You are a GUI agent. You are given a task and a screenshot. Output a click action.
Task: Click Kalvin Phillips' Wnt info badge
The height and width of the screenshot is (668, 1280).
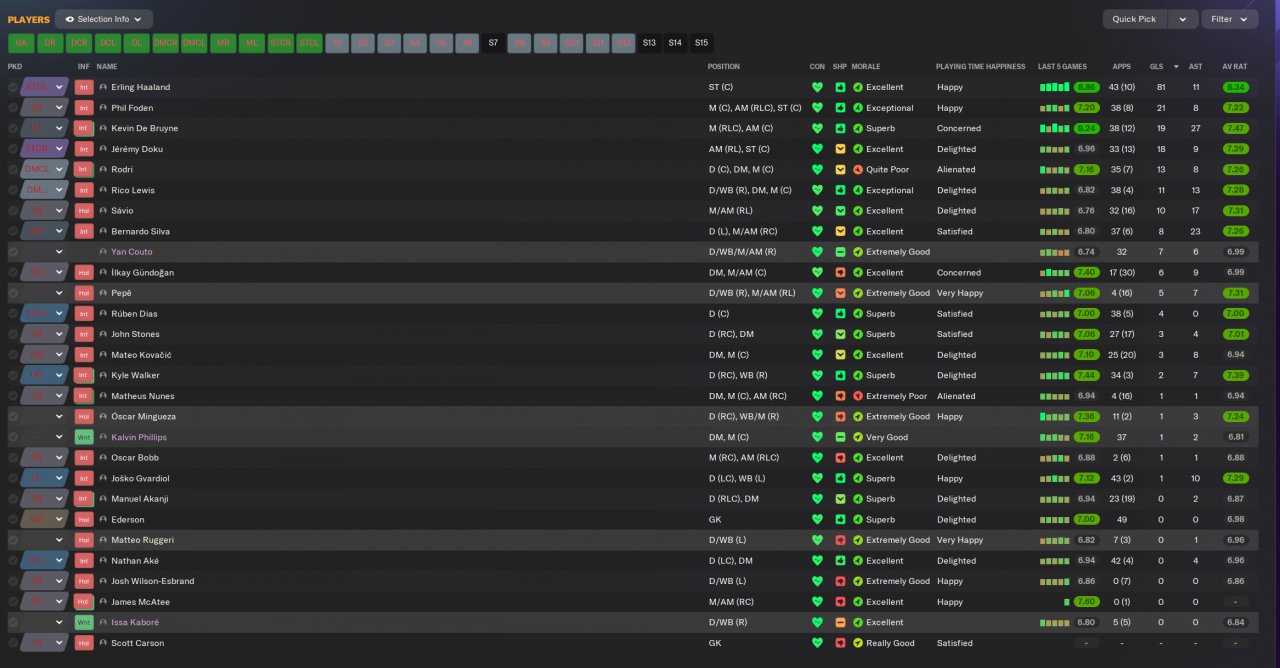coord(84,437)
